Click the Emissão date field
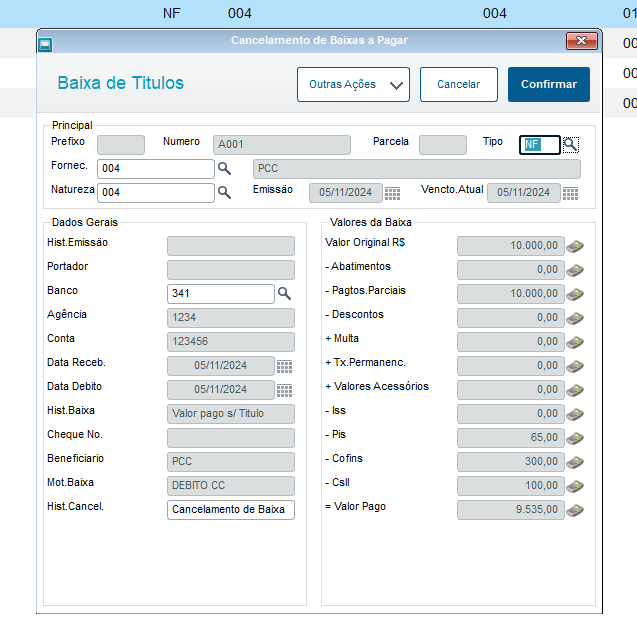This screenshot has width=637, height=633. pyautogui.click(x=346, y=193)
